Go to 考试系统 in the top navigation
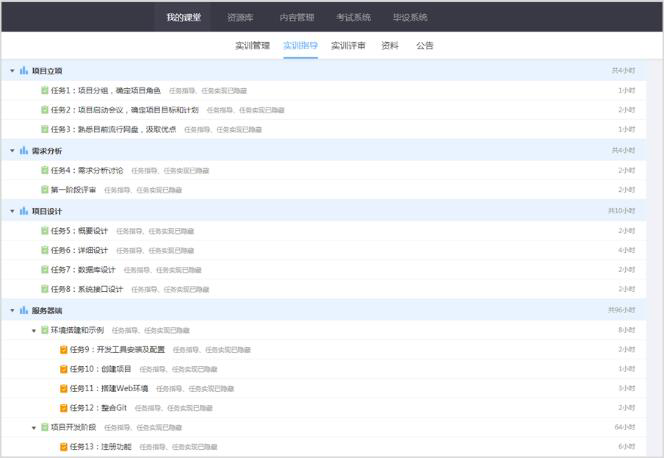This screenshot has height=458, width=664. point(353,17)
